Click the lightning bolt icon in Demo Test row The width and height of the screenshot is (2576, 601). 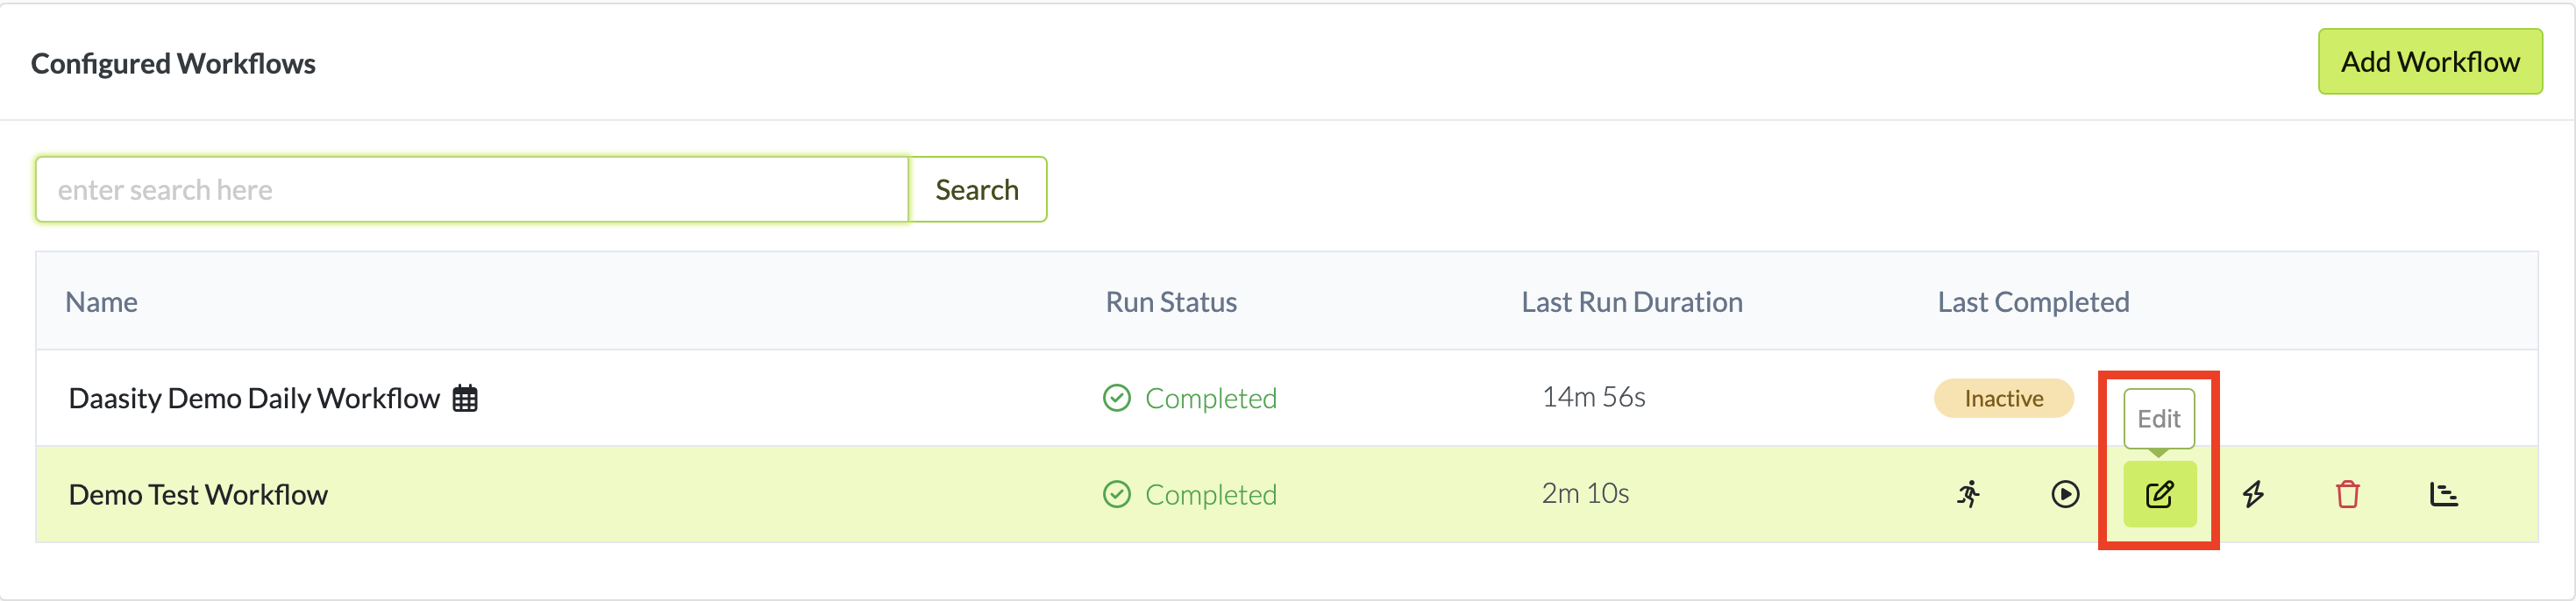(2253, 494)
